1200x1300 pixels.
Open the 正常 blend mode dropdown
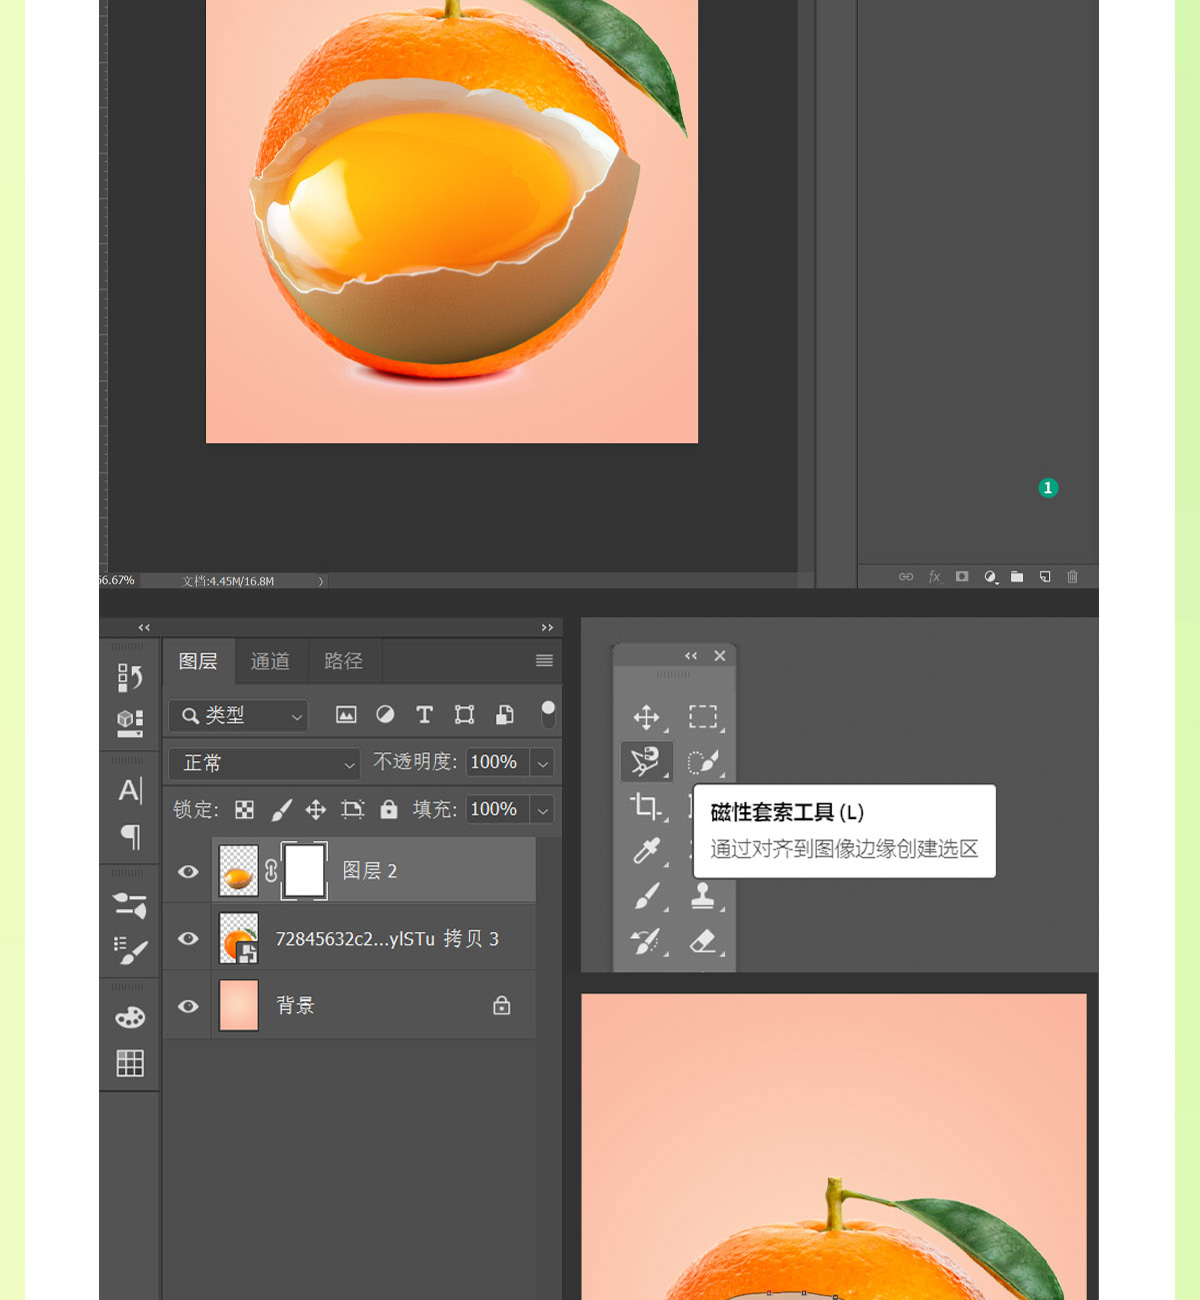(x=264, y=763)
